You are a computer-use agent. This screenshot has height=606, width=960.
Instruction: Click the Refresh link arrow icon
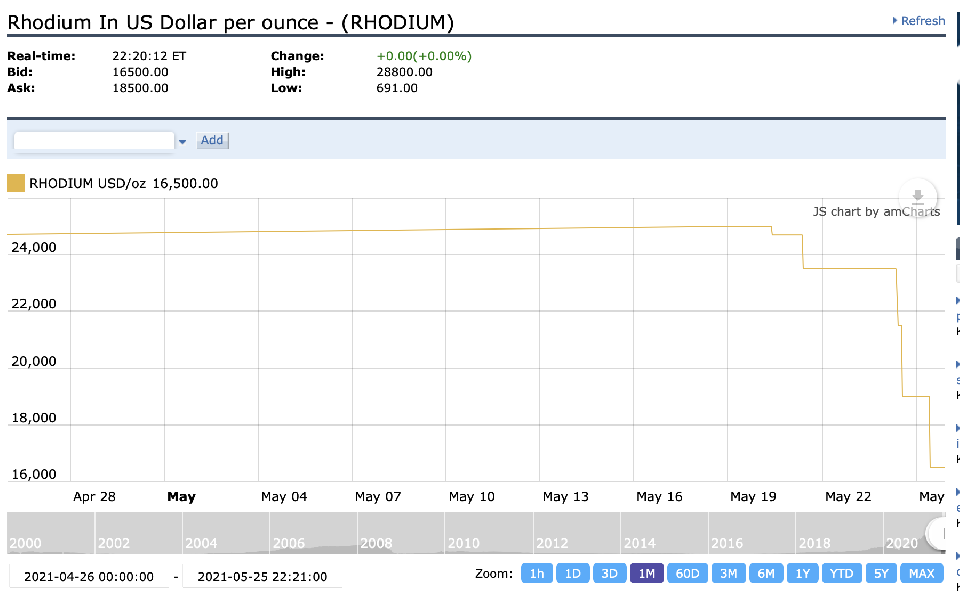(x=895, y=21)
